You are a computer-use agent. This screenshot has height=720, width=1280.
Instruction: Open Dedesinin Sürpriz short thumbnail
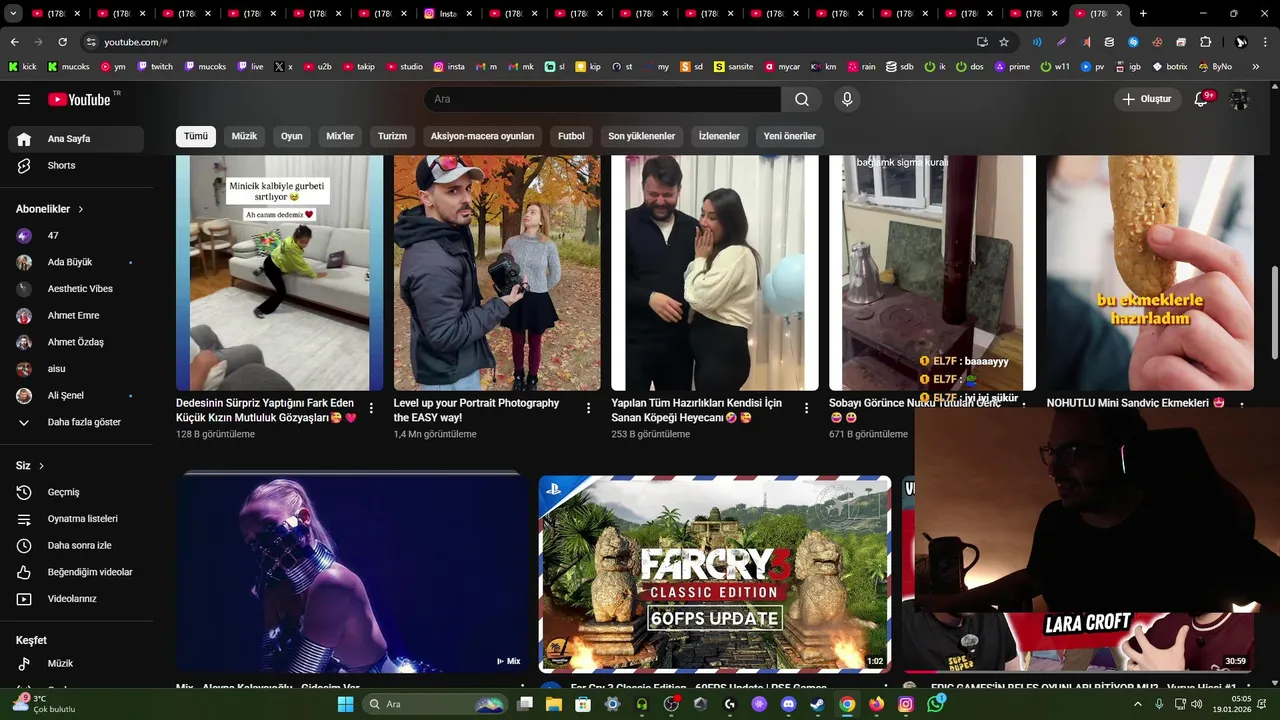pos(280,273)
